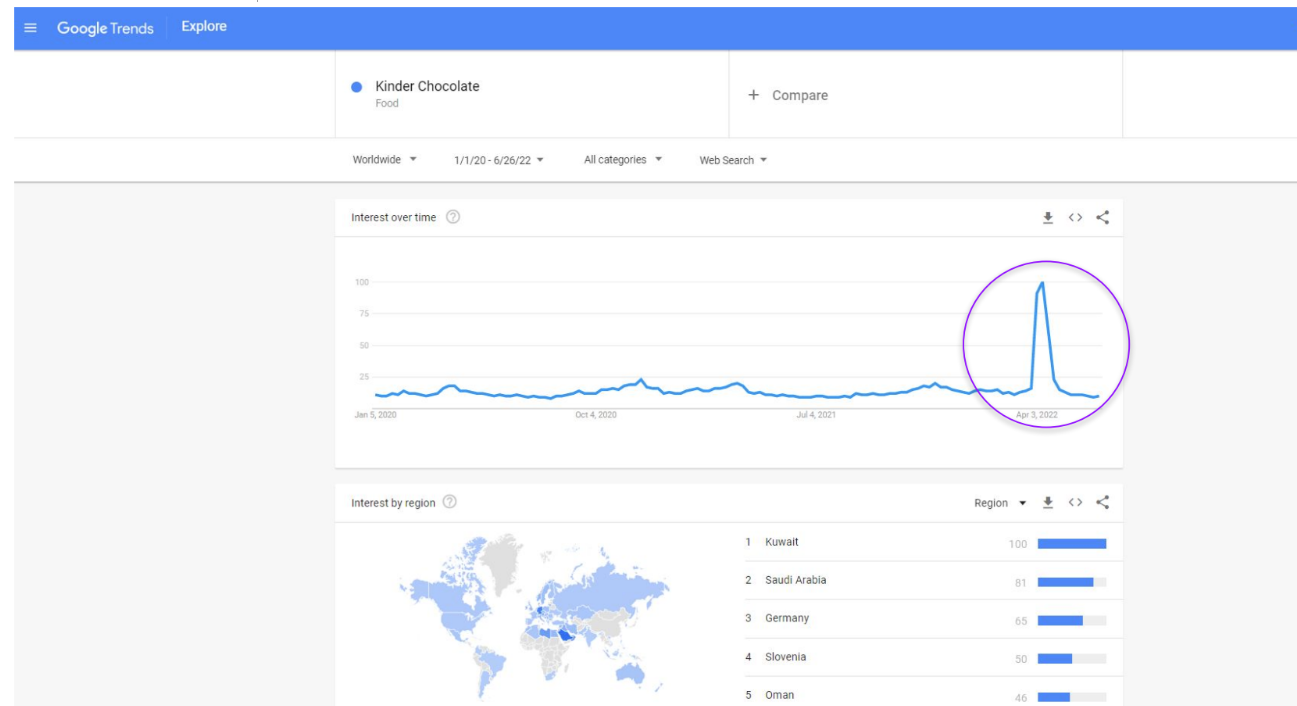Open embed code for Interest over time
The height and width of the screenshot is (706, 1297).
point(1075,217)
